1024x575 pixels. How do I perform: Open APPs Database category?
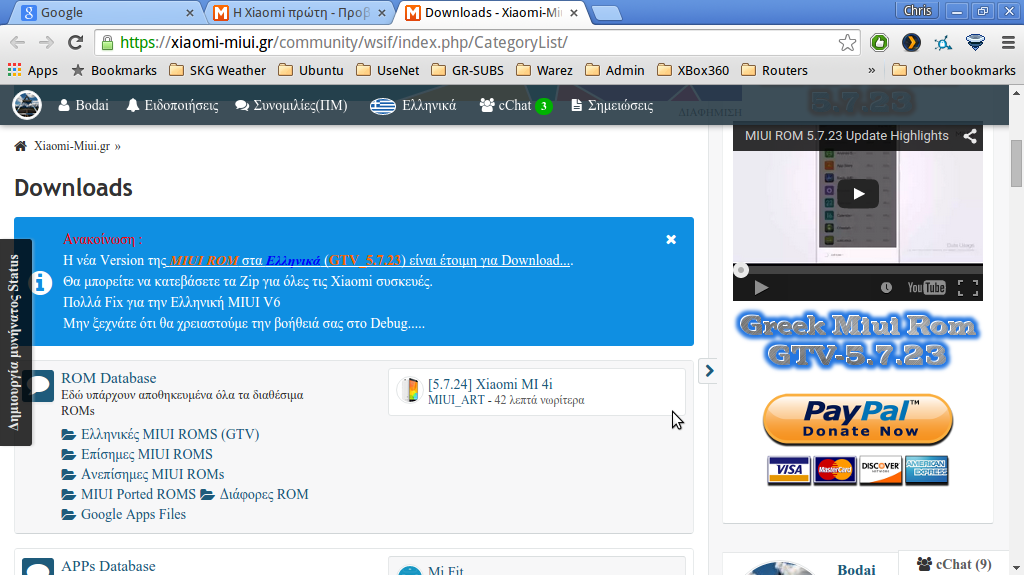click(108, 567)
